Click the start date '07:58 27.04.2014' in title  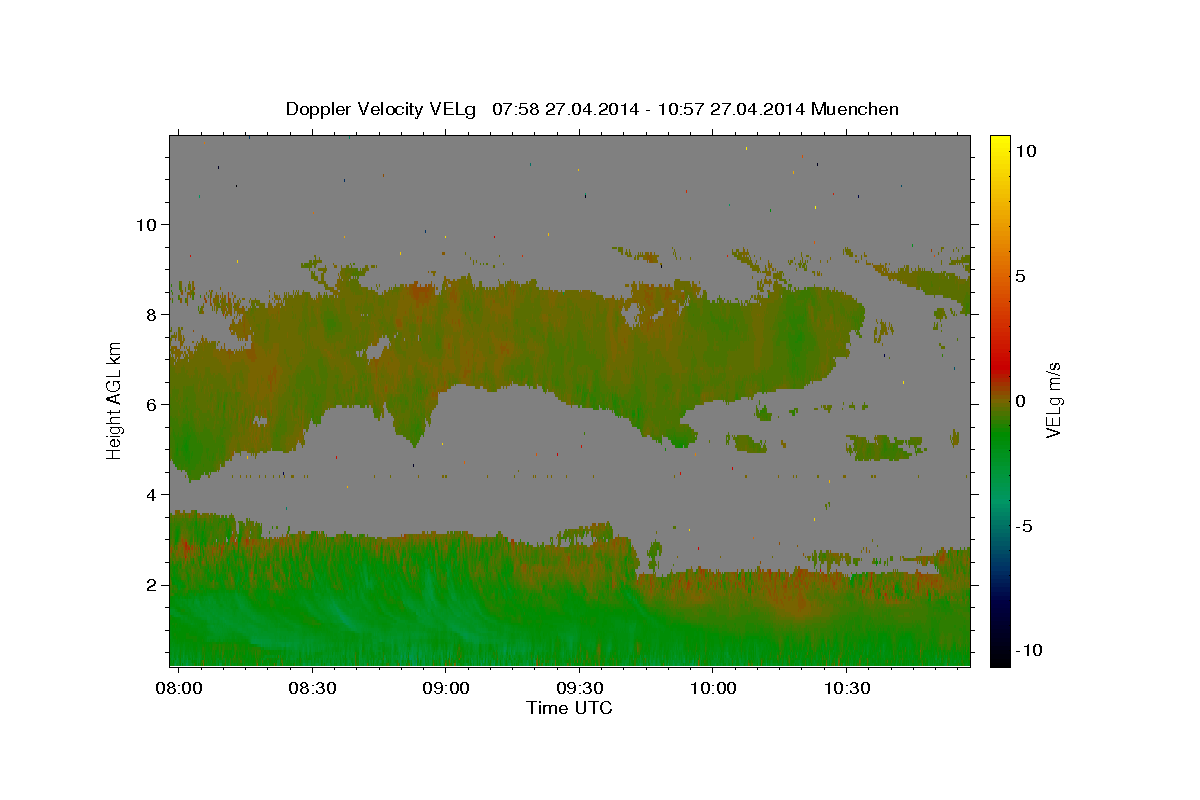click(x=566, y=110)
